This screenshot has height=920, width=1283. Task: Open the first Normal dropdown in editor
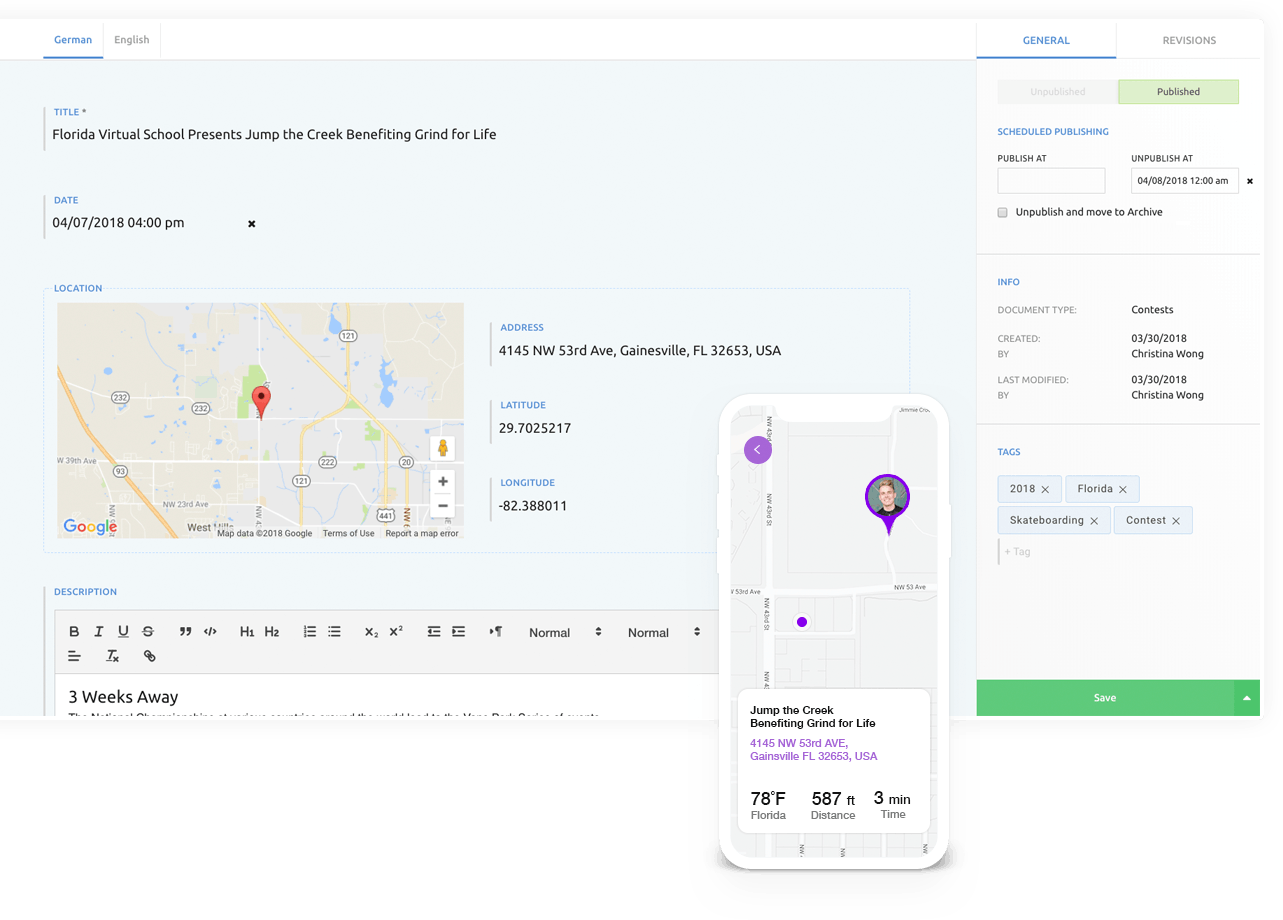tap(565, 633)
